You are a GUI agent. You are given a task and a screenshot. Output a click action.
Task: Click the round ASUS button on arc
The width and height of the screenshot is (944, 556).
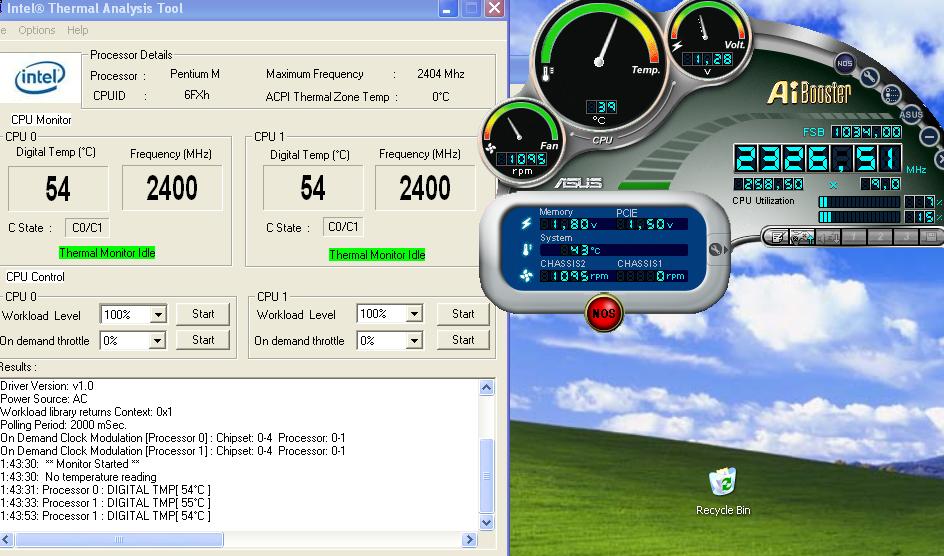911,114
